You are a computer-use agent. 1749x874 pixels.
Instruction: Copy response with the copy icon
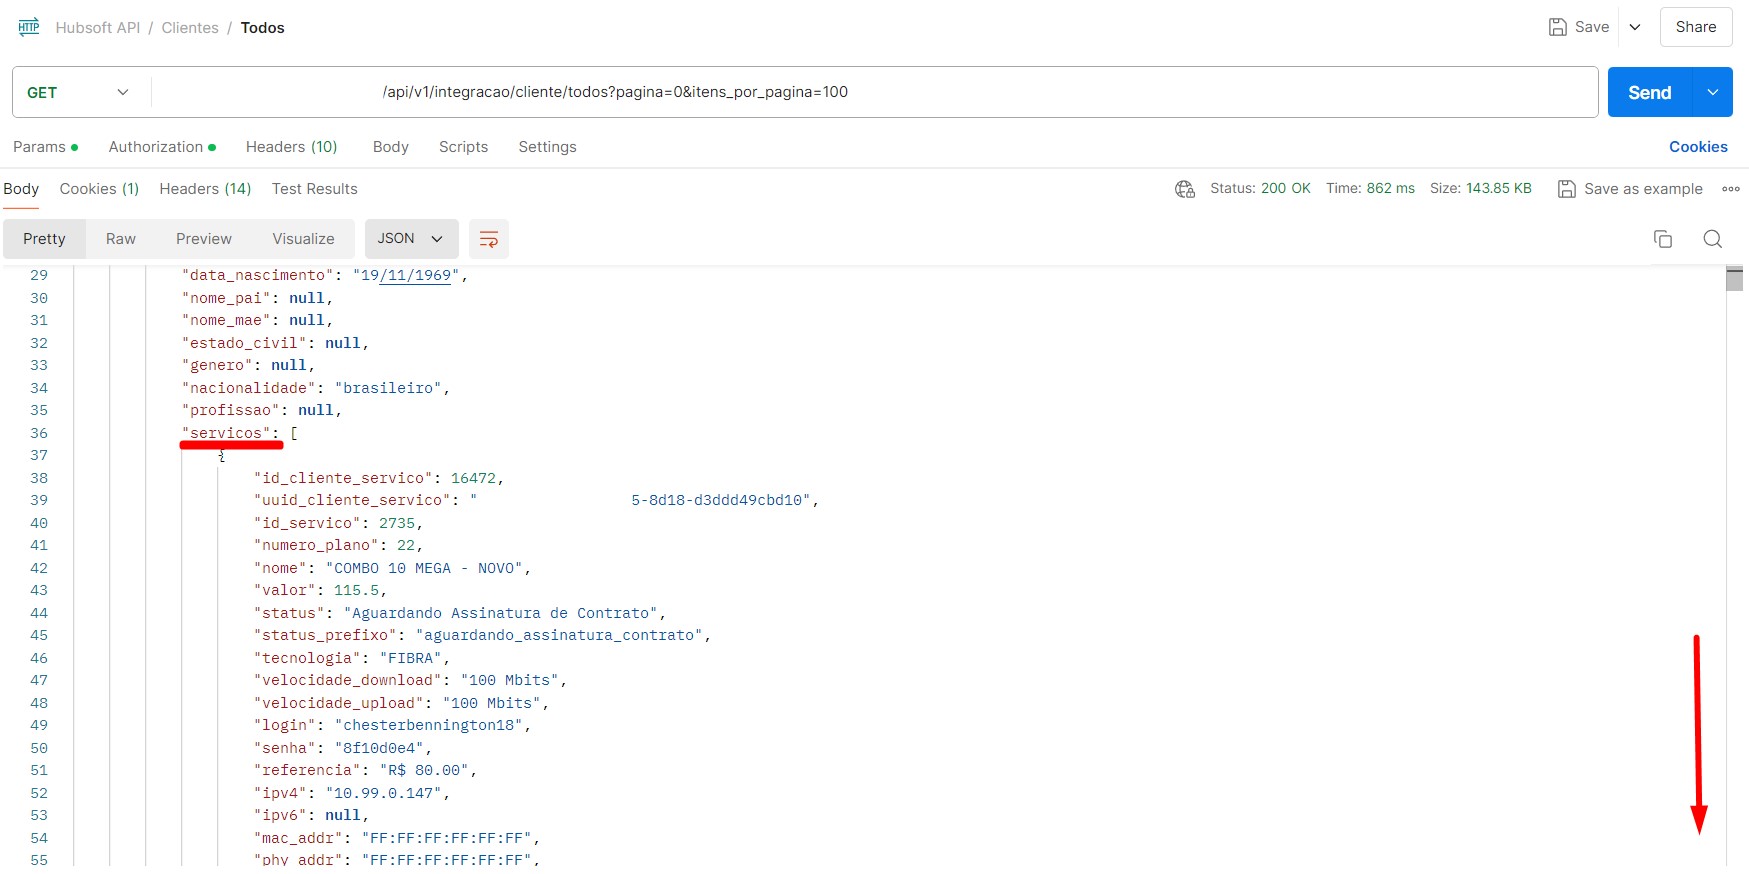point(1663,239)
